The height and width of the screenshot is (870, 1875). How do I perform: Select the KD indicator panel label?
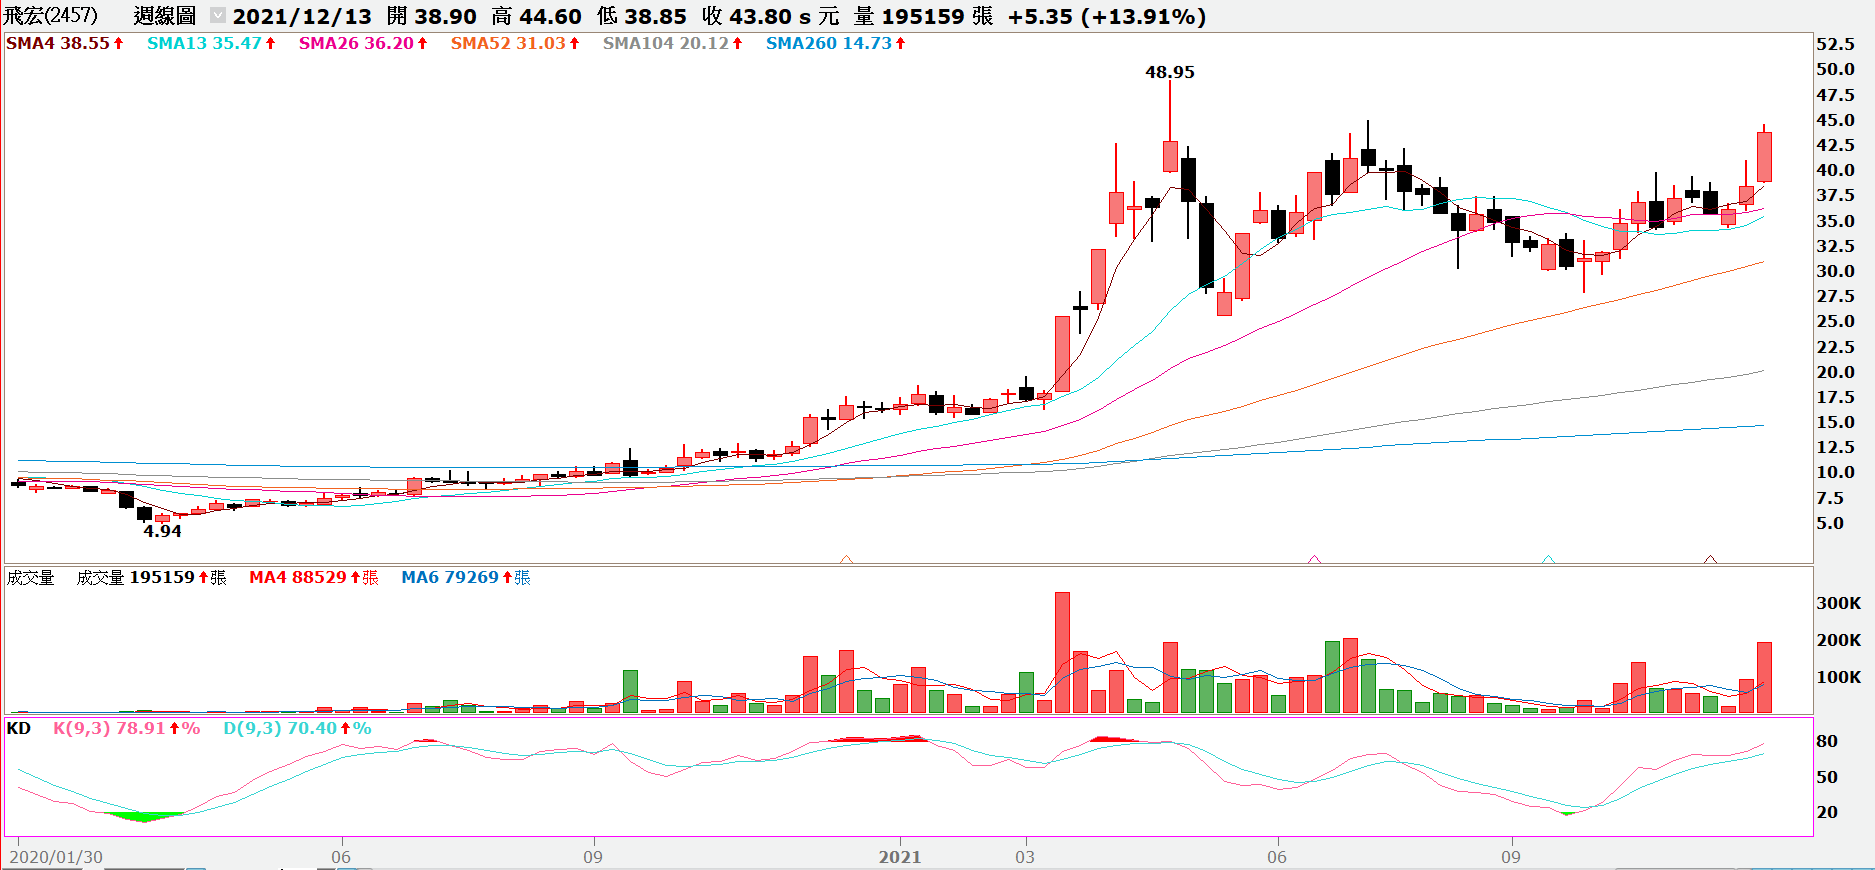[18, 728]
